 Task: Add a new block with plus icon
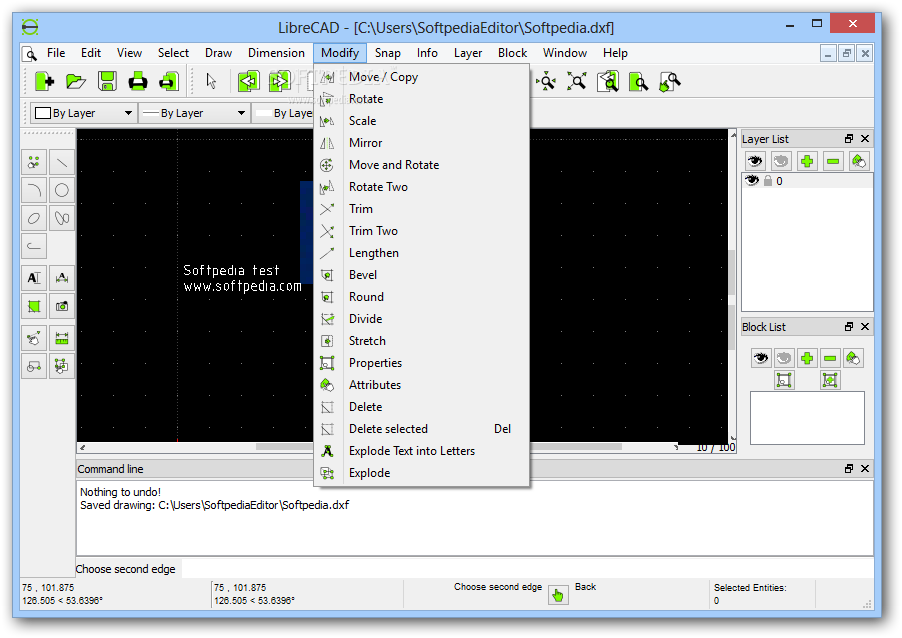[x=807, y=358]
